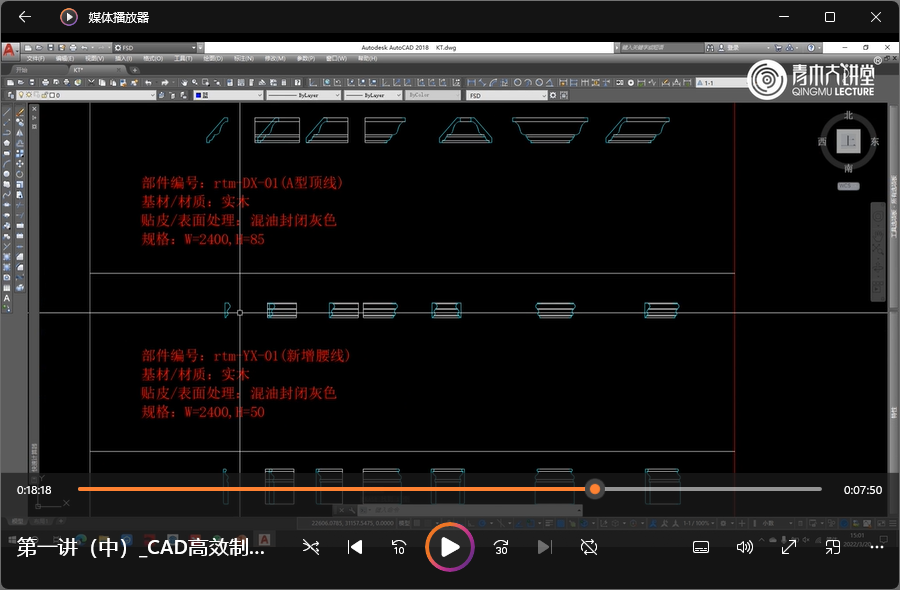Image resolution: width=900 pixels, height=590 pixels.
Task: Expand the 1-1 annotation style dropdown
Action: coord(723,83)
